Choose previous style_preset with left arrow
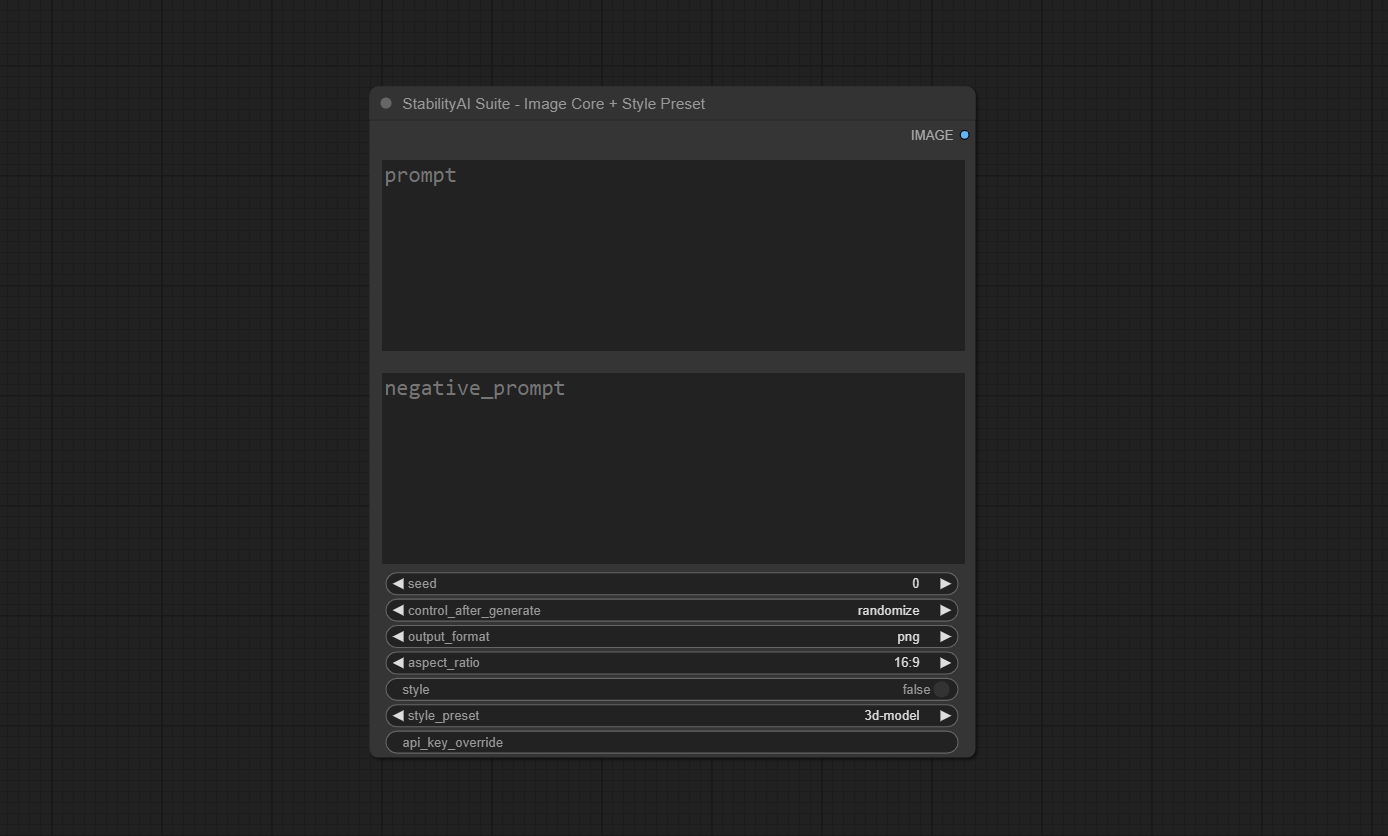 click(x=398, y=716)
